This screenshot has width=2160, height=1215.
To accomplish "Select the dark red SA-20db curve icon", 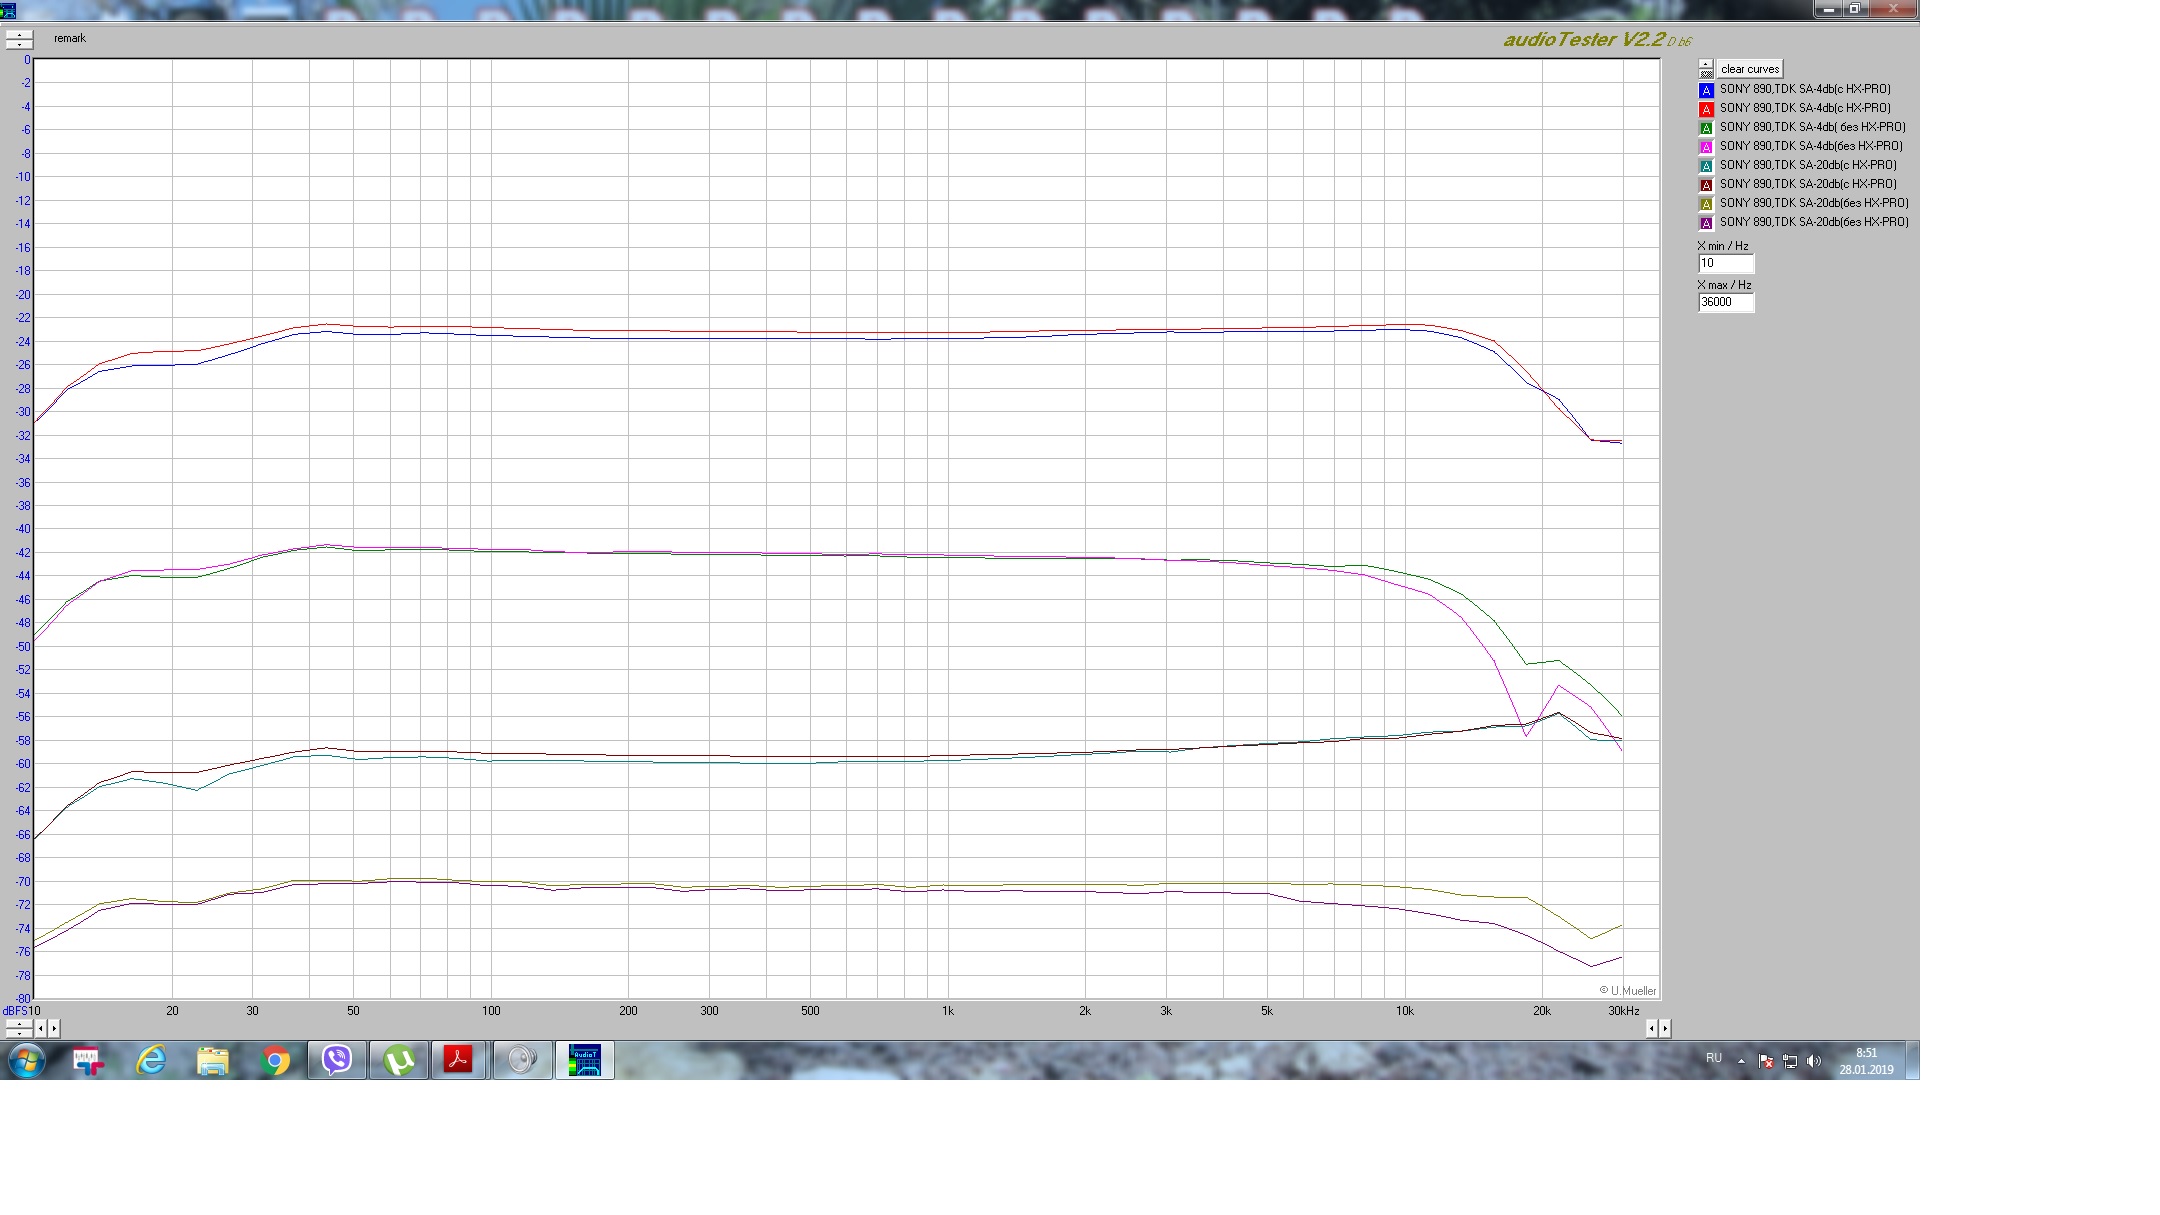I will (1706, 185).
